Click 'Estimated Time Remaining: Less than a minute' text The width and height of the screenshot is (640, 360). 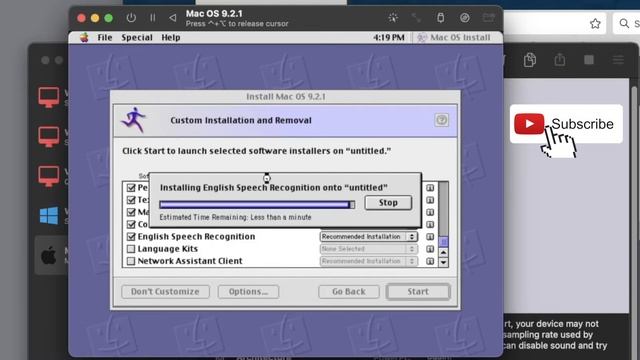pyautogui.click(x=236, y=217)
